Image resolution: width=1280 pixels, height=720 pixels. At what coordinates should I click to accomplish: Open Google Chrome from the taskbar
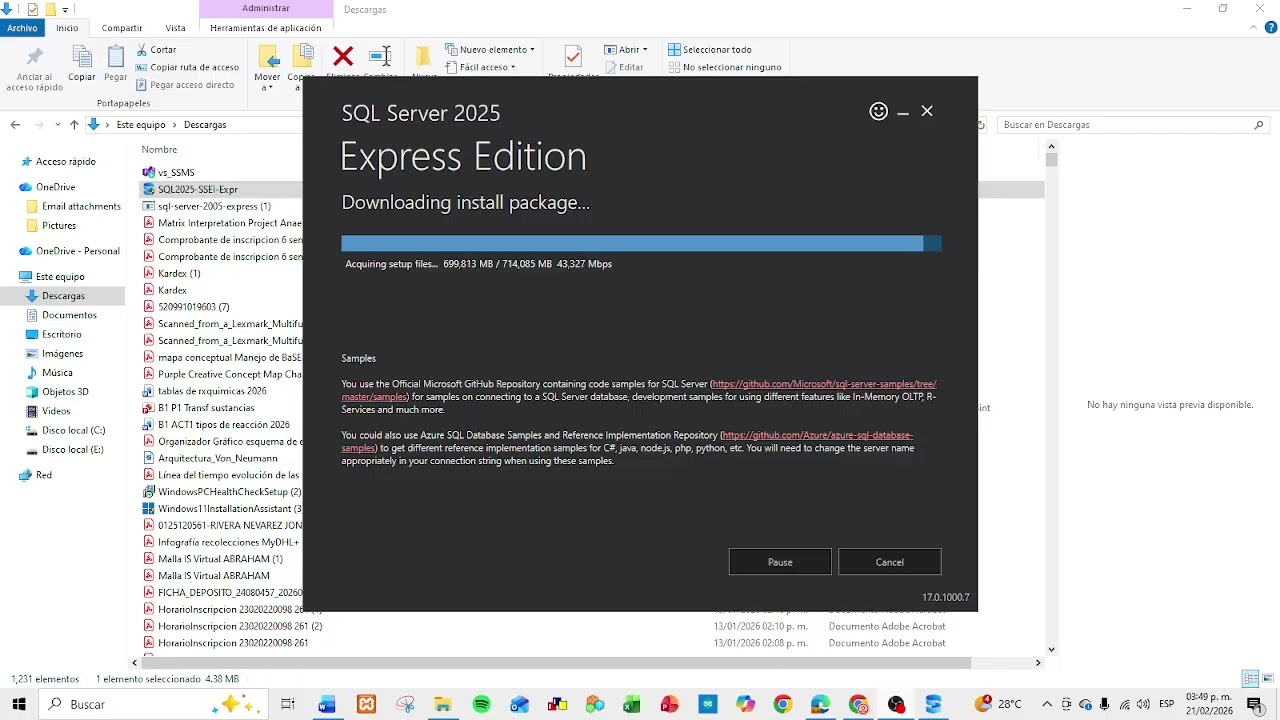pyautogui.click(x=783, y=704)
